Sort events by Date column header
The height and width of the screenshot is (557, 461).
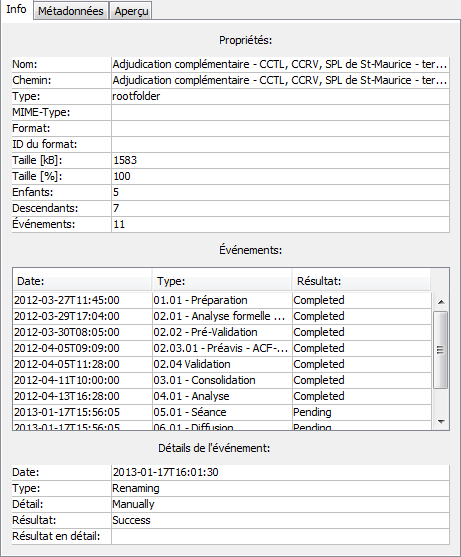tap(82, 281)
